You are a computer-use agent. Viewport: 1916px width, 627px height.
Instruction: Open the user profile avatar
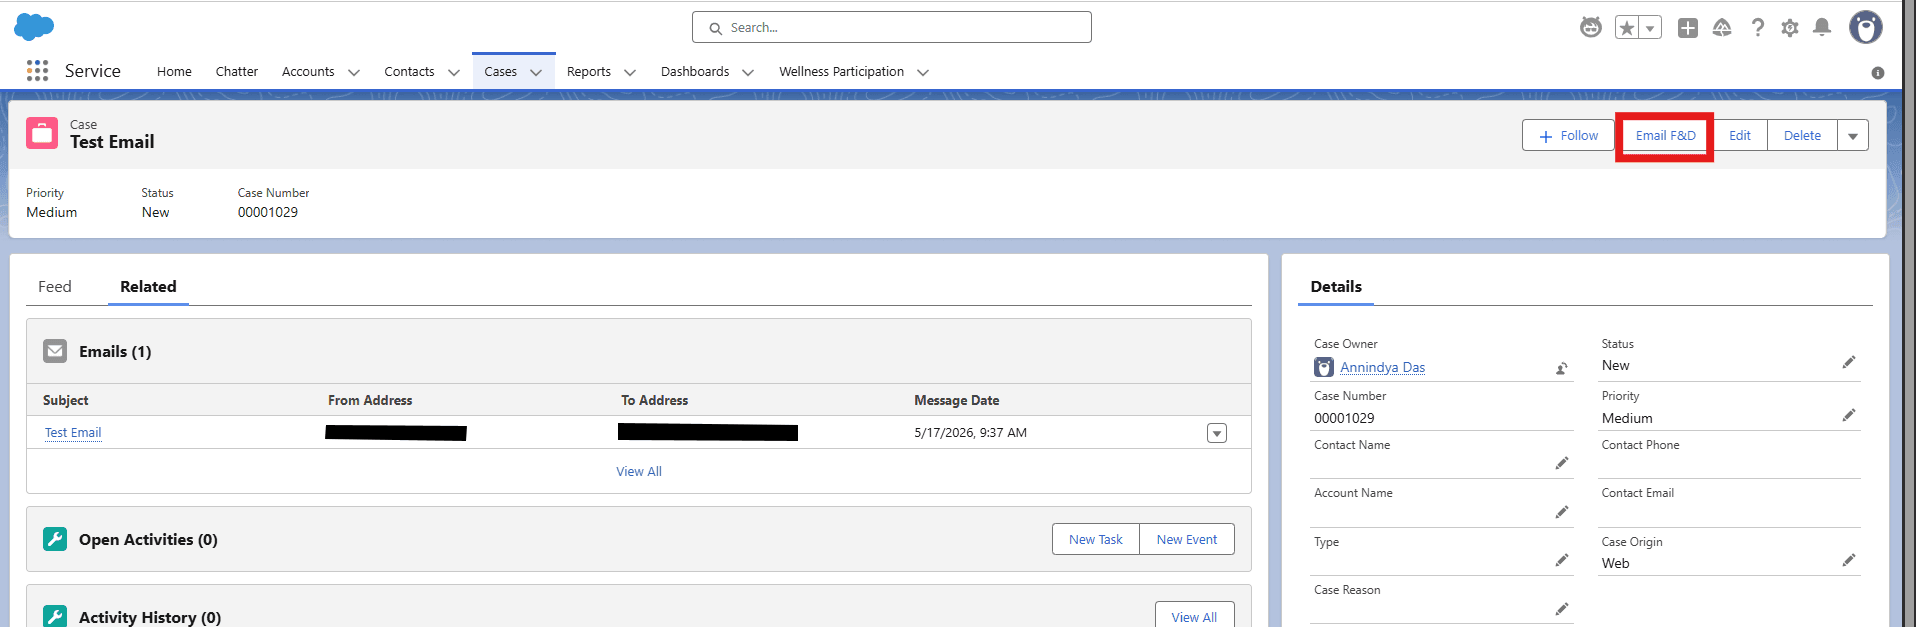click(1866, 27)
